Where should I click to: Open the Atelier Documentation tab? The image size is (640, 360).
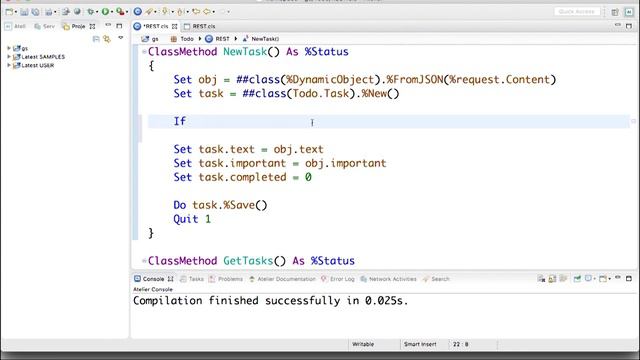click(282, 279)
